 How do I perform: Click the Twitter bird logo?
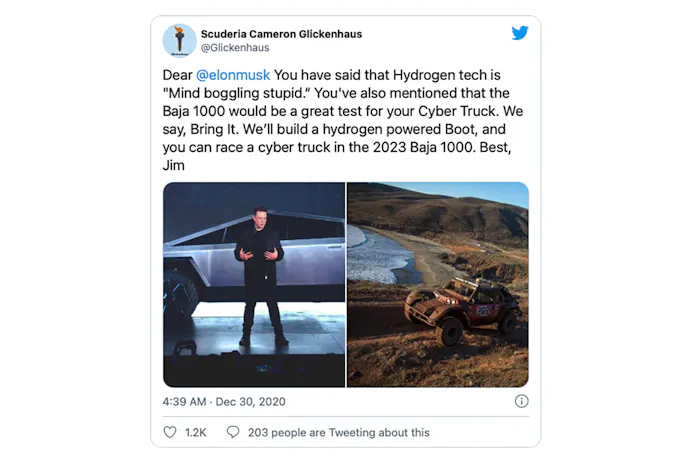(520, 33)
